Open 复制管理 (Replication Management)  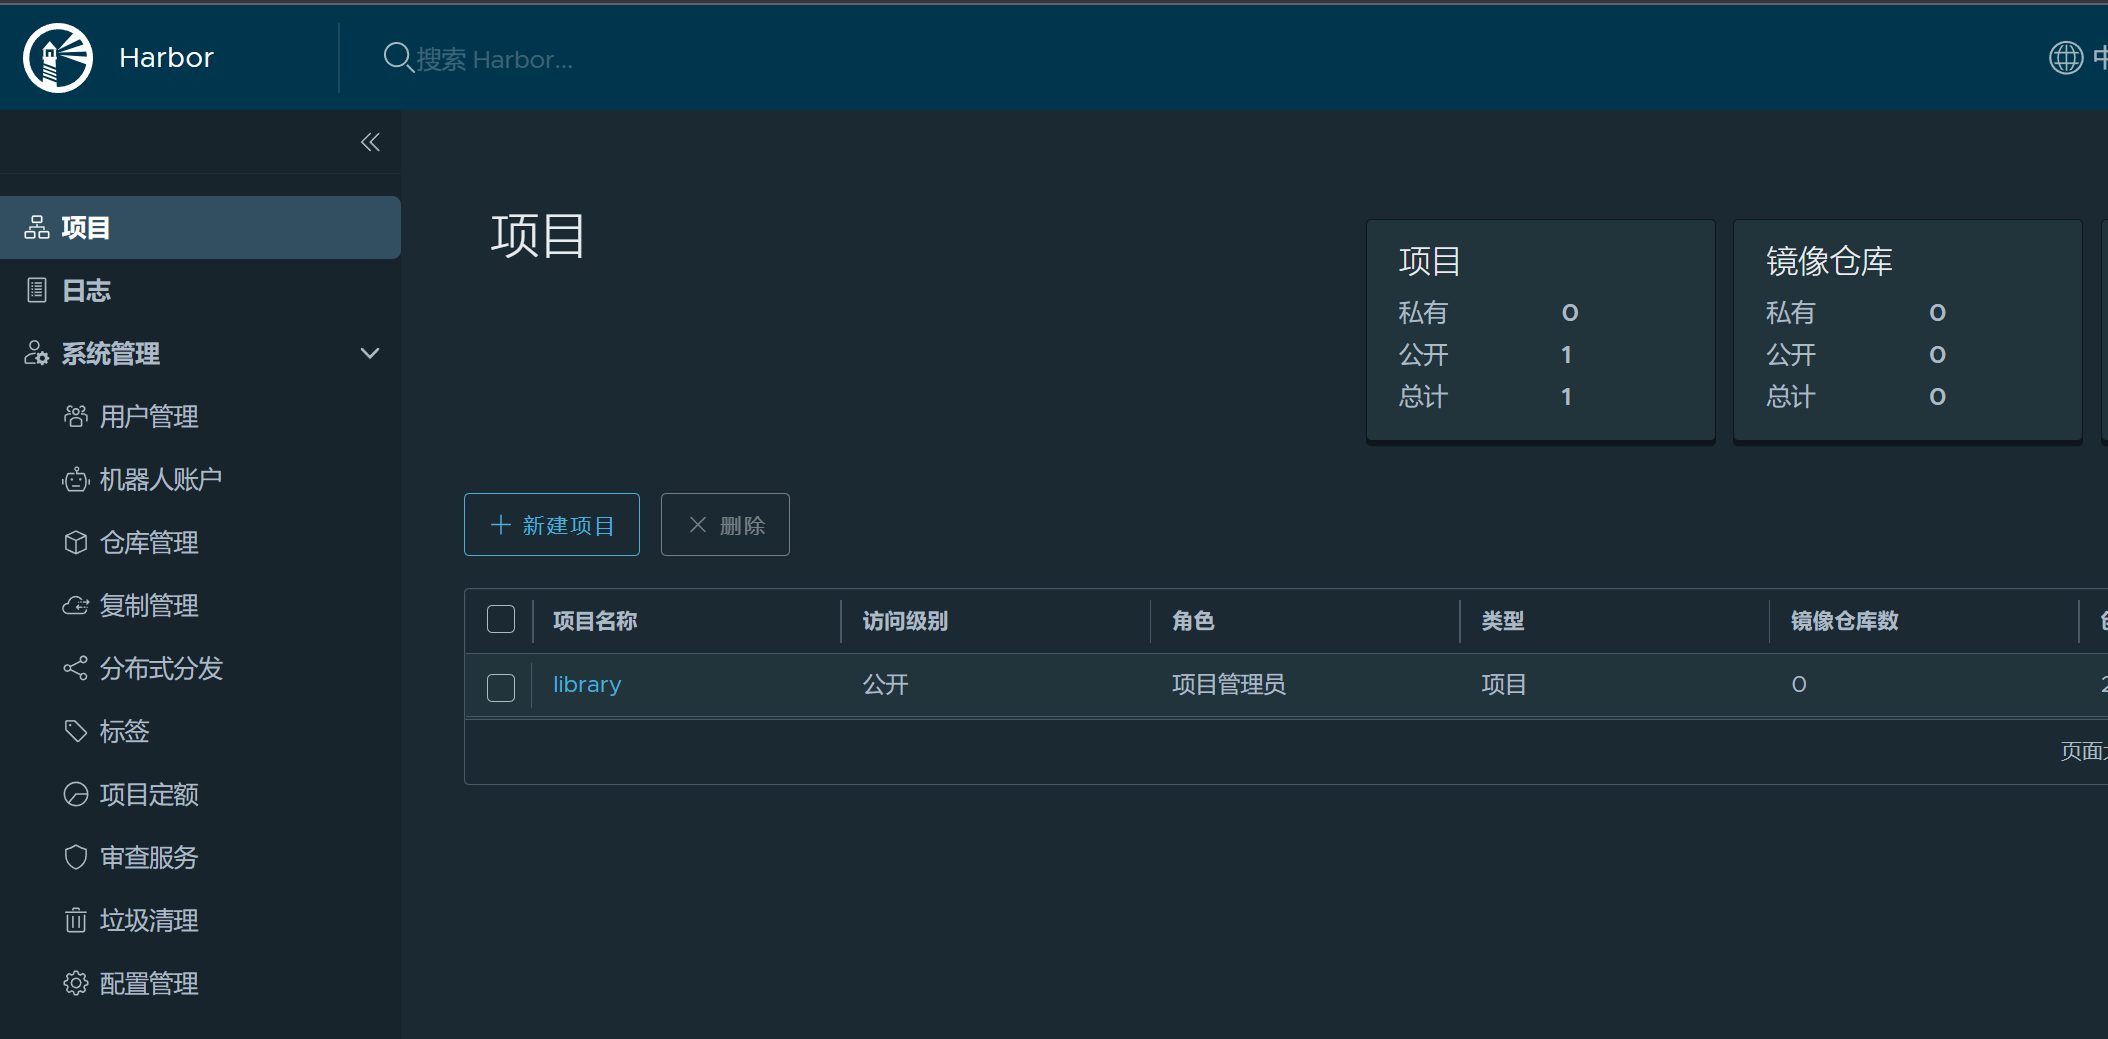click(x=148, y=605)
